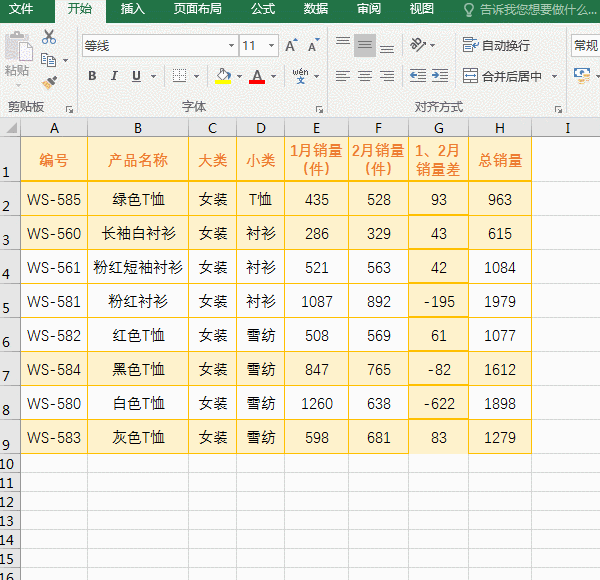
Task: Switch to the 公式 Formulas tab
Action: [263, 9]
